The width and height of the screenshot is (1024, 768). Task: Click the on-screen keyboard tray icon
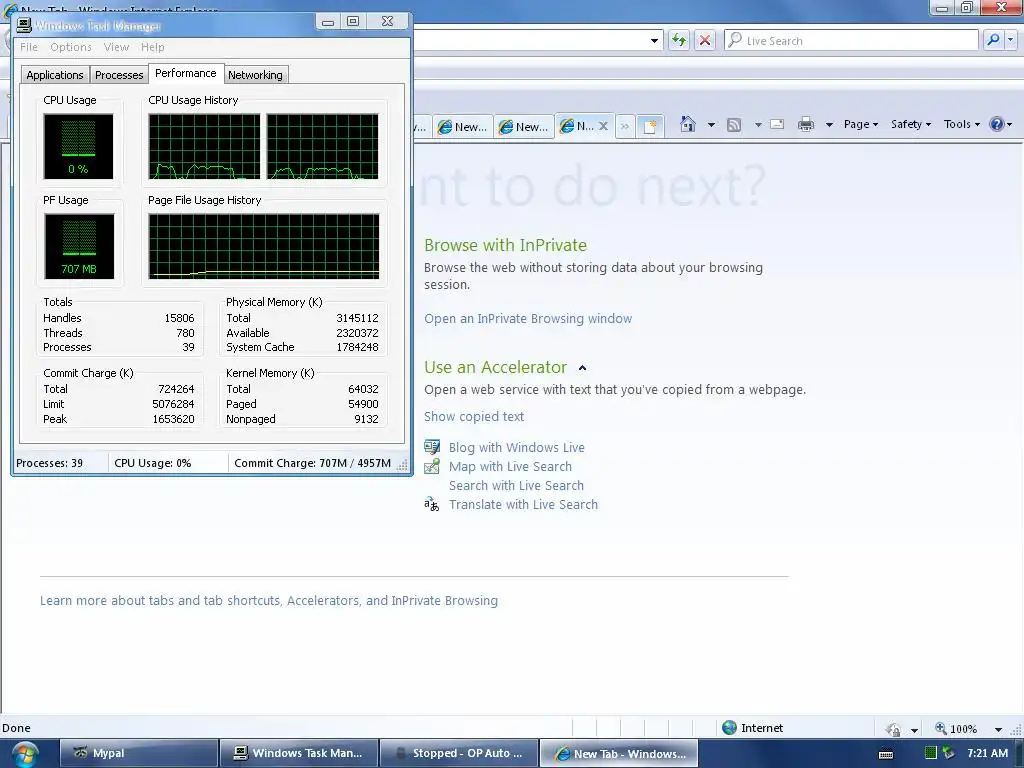[886, 754]
